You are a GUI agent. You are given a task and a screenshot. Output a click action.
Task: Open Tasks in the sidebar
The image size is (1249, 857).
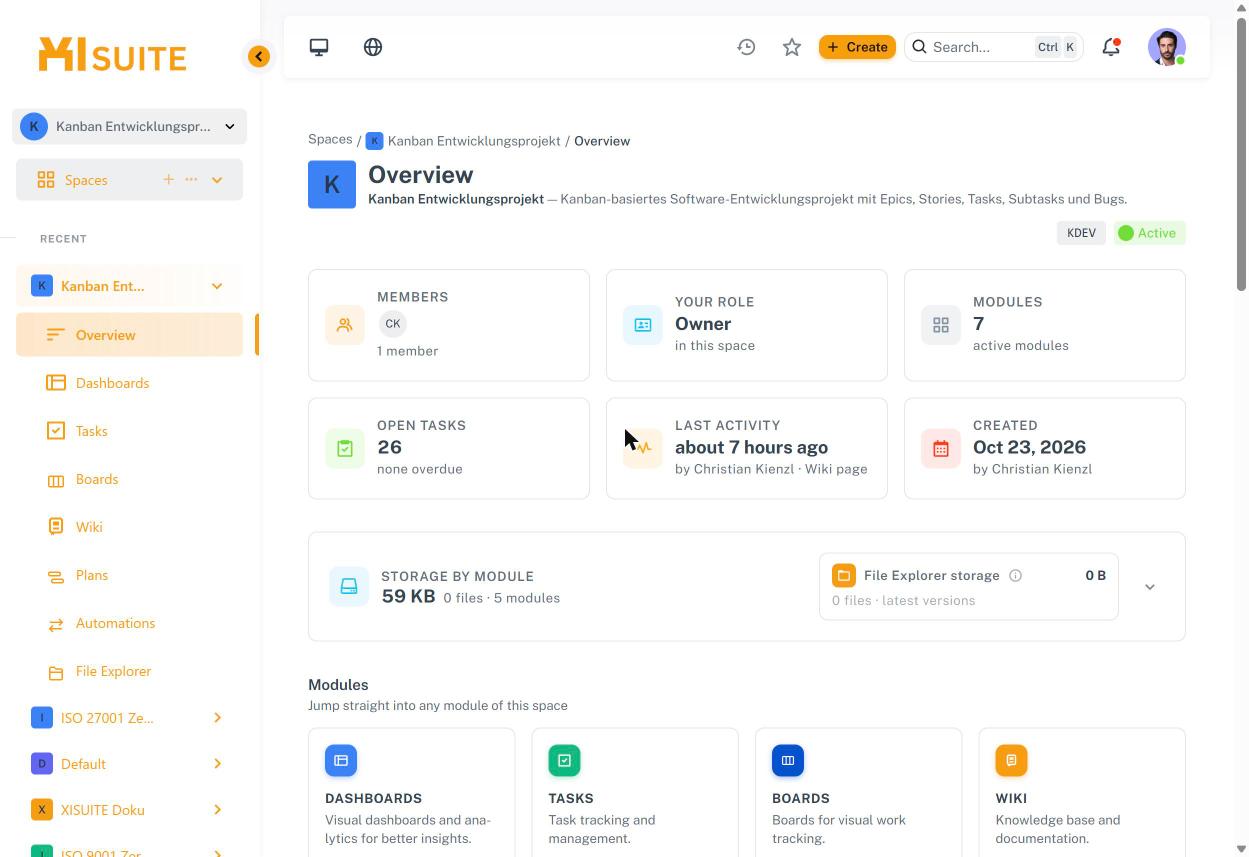click(x=129, y=431)
